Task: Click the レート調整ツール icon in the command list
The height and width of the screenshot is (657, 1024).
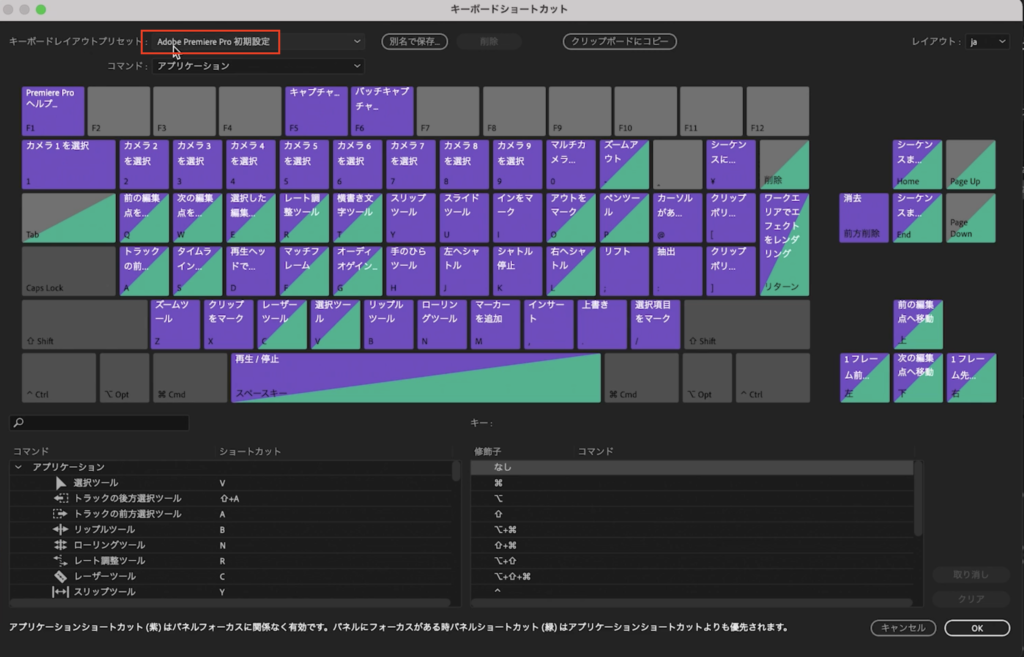Action: pos(61,561)
